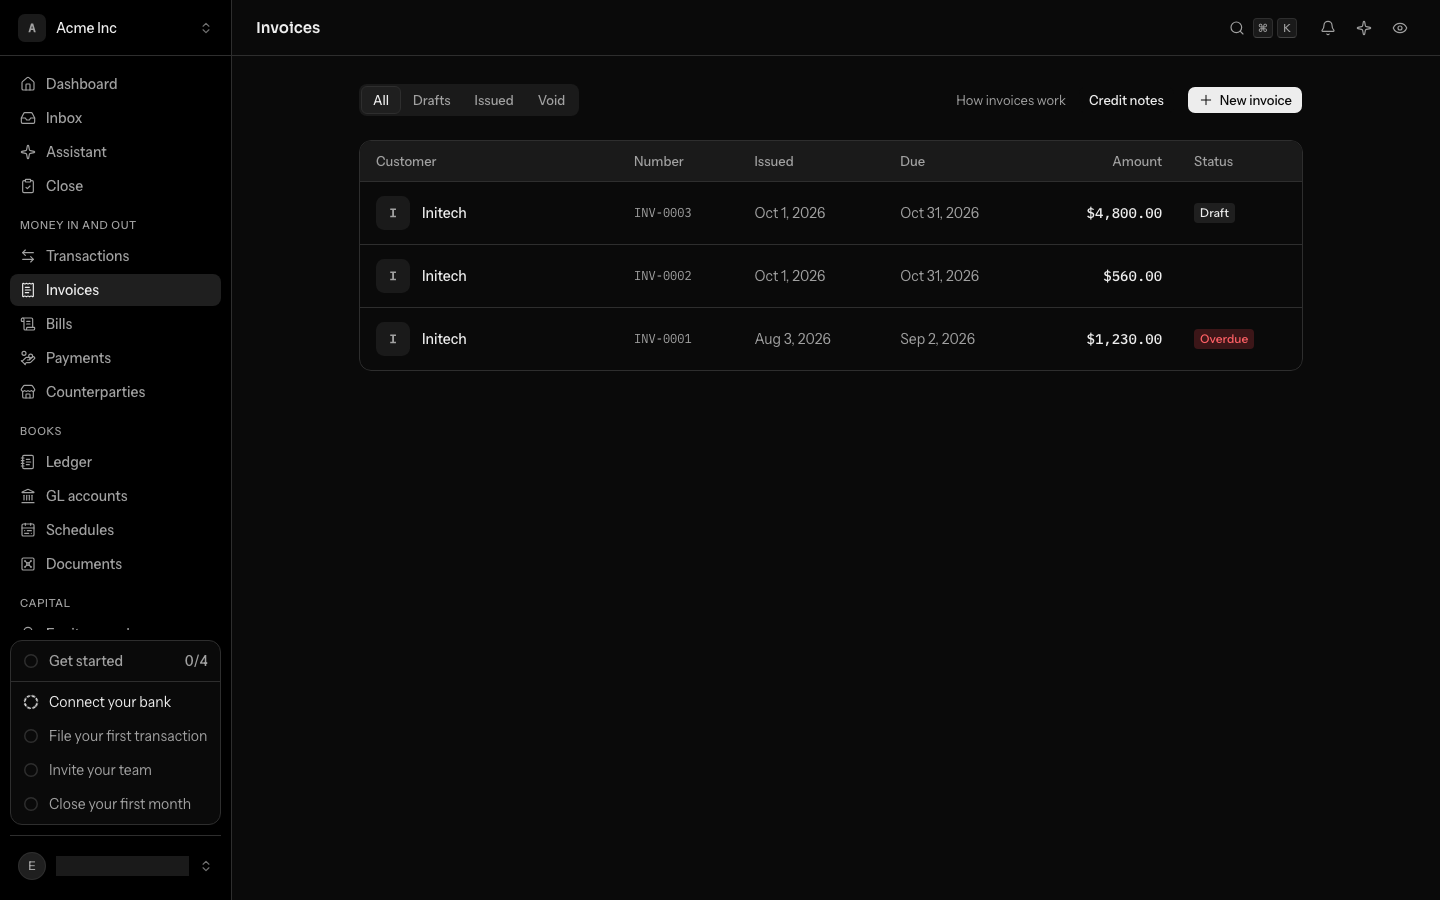Click the Schedules calendar icon
Image resolution: width=1440 pixels, height=900 pixels.
(28, 530)
